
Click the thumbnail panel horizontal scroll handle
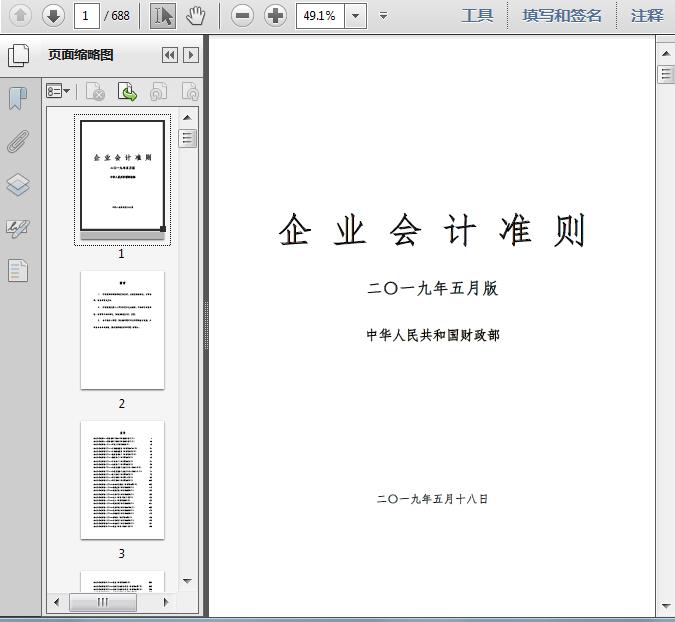[x=103, y=602]
